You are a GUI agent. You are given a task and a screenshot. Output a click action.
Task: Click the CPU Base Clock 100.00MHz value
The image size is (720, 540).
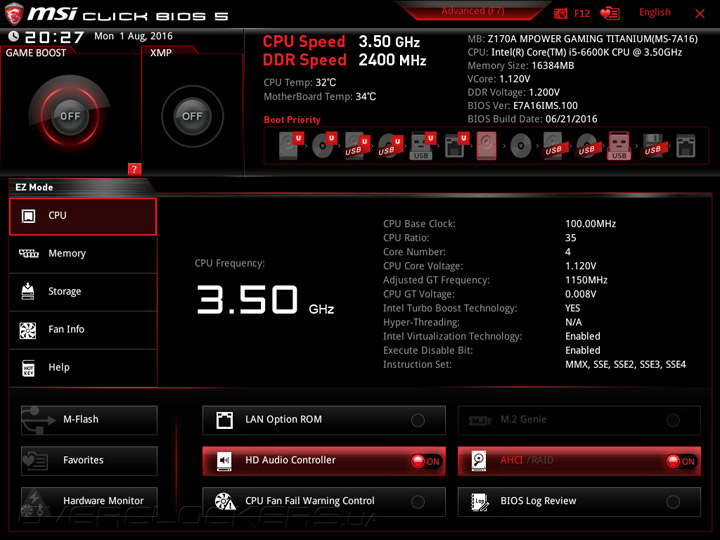pyautogui.click(x=591, y=224)
